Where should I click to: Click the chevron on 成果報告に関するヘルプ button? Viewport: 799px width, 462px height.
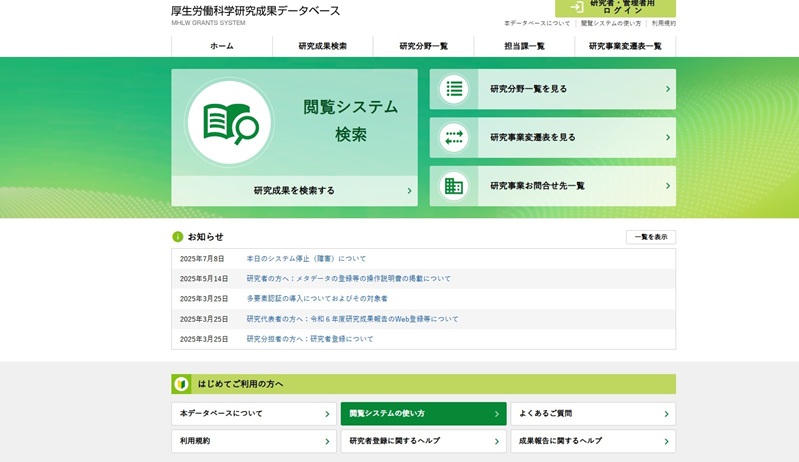(x=666, y=441)
